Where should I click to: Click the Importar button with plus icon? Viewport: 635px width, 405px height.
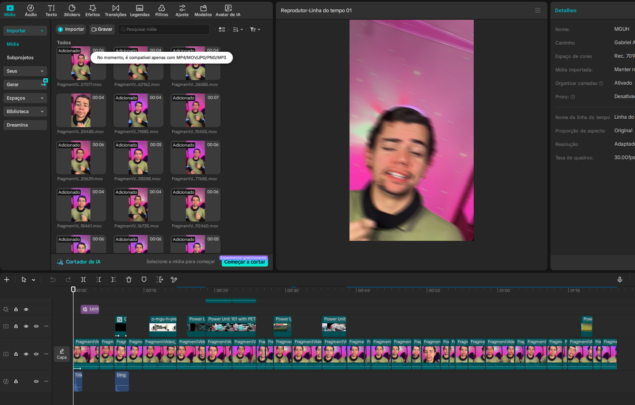click(71, 30)
